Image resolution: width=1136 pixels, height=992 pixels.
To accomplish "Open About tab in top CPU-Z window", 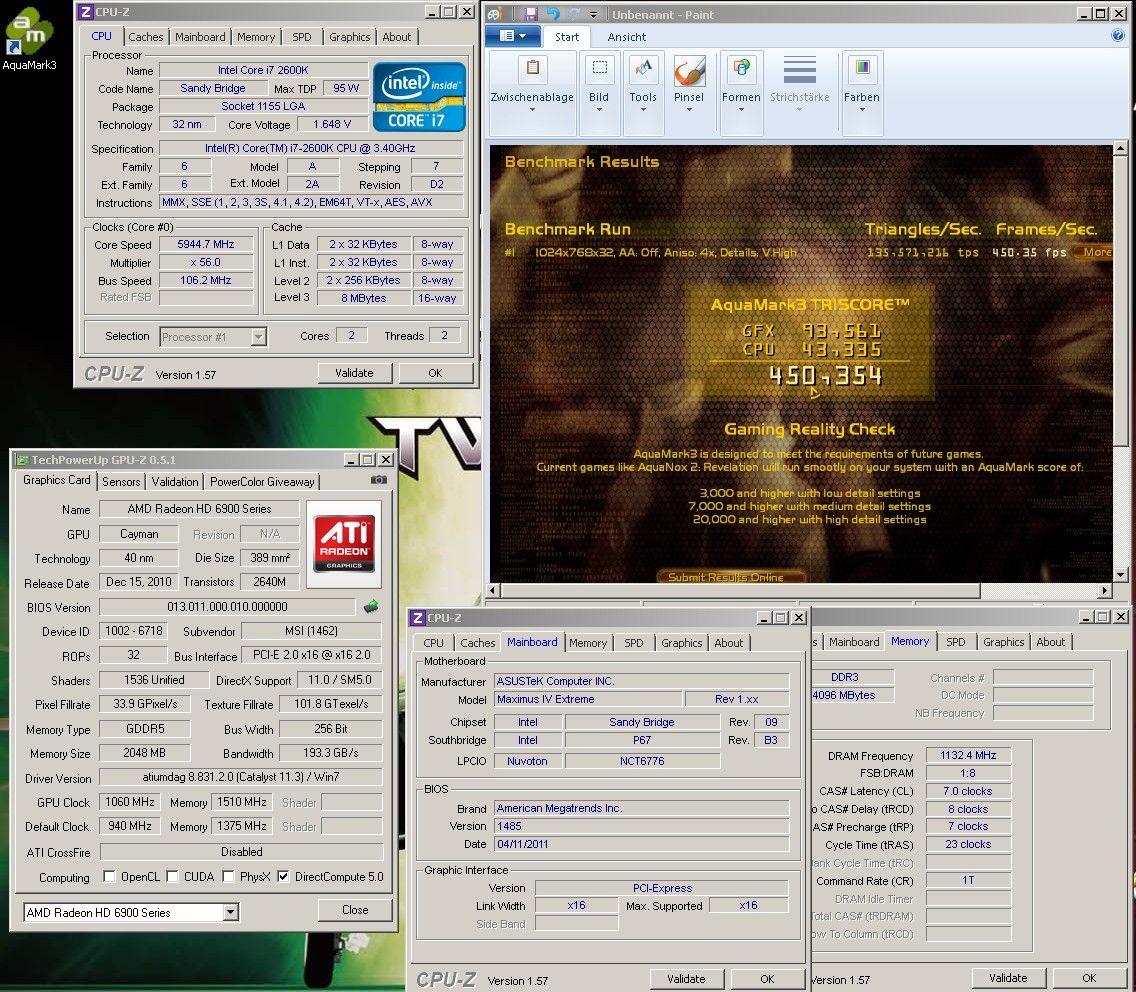I will (x=396, y=36).
